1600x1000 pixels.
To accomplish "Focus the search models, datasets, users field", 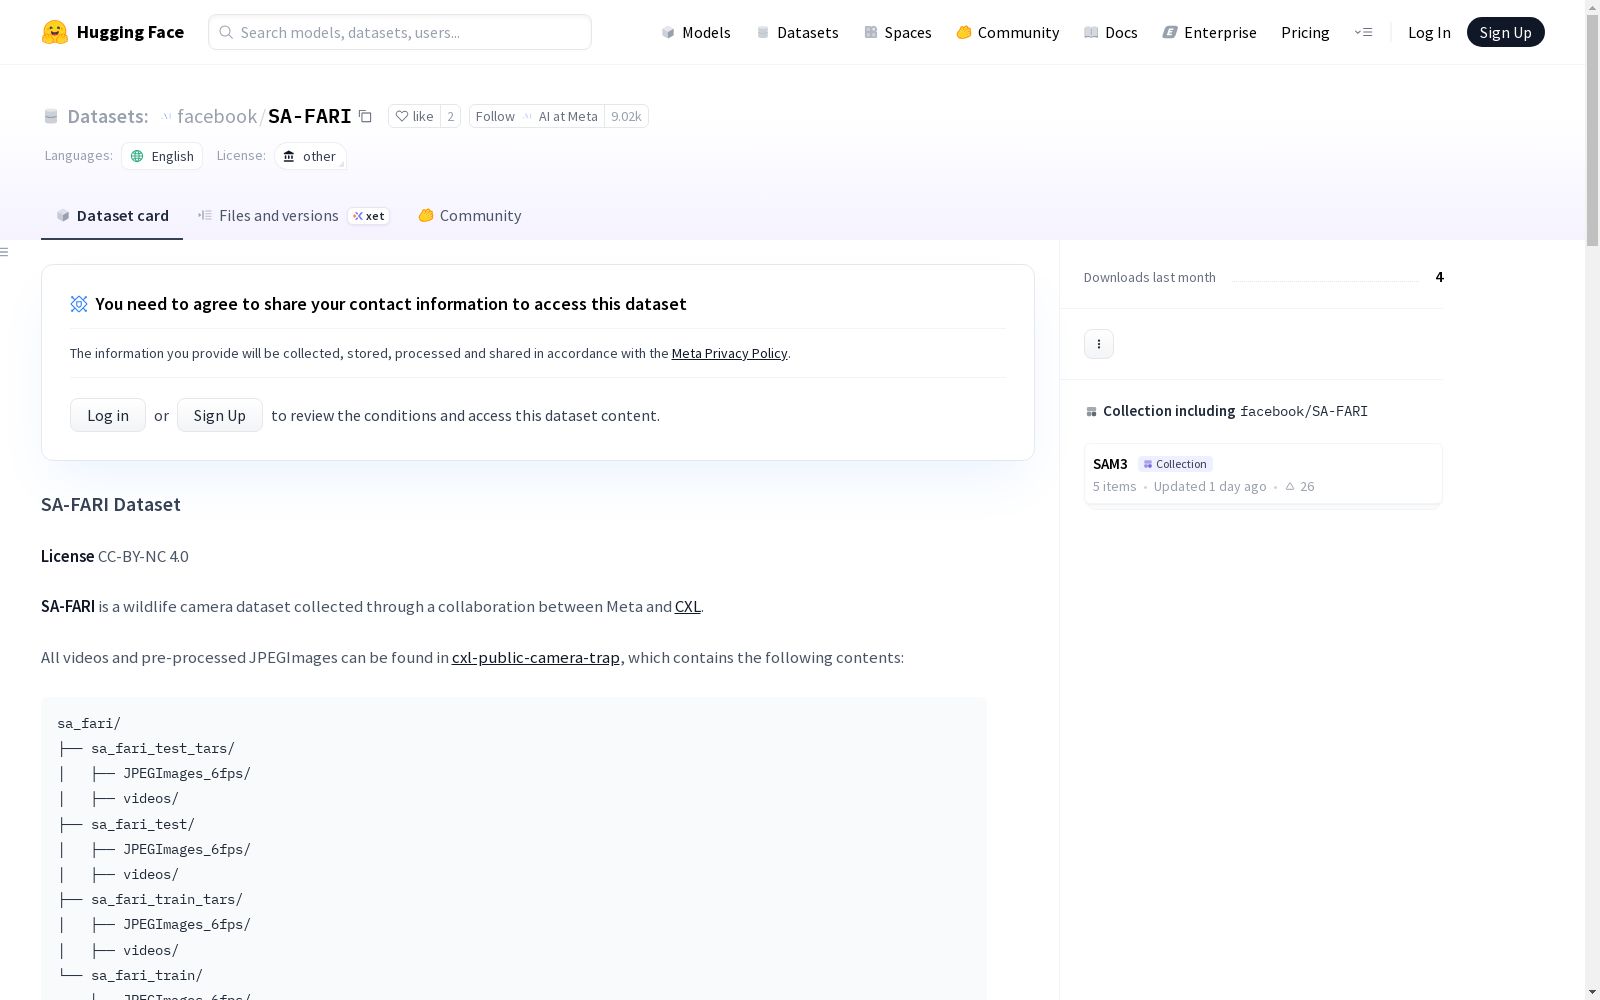I will pyautogui.click(x=400, y=32).
